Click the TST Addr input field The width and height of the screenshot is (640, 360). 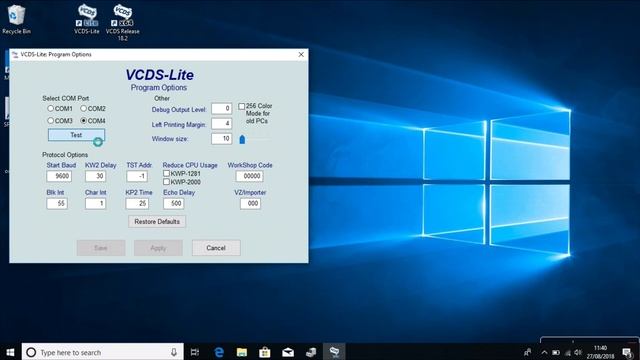click(137, 176)
